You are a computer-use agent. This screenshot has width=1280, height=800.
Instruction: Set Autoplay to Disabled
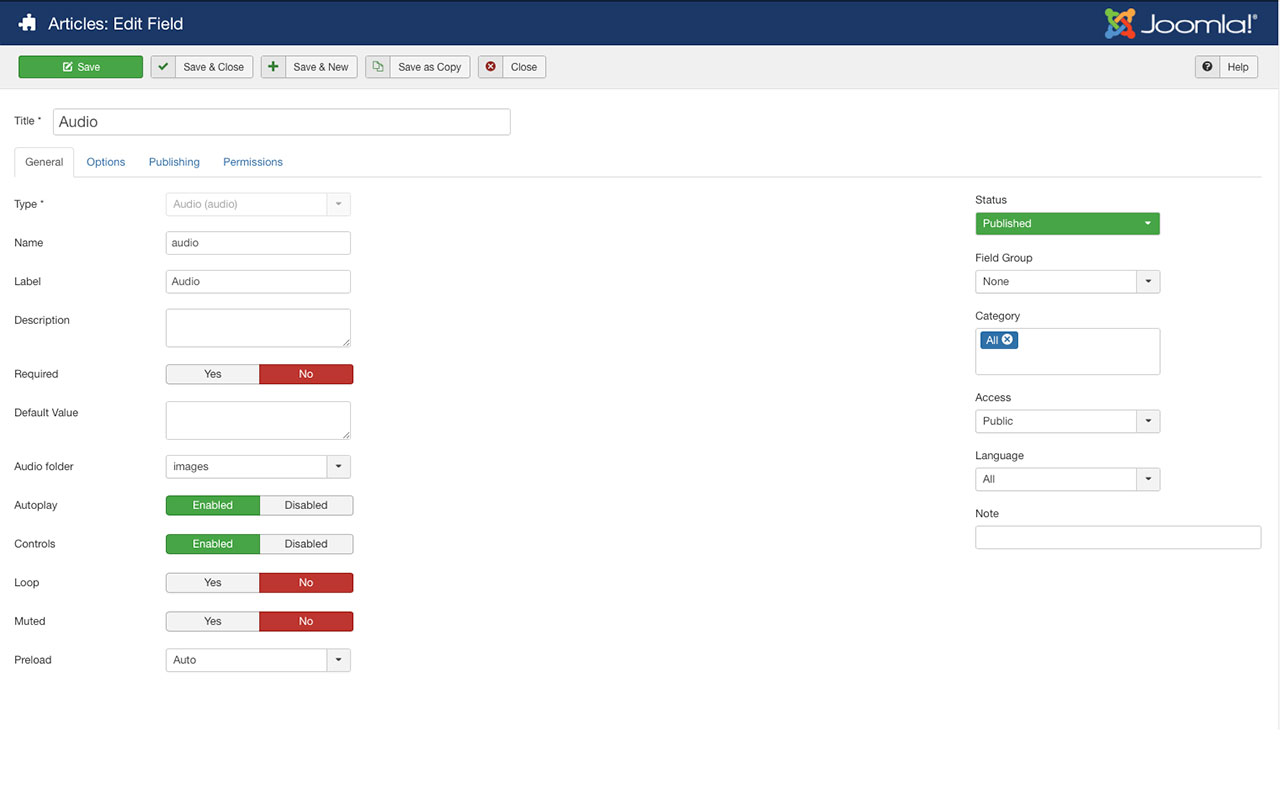tap(306, 505)
